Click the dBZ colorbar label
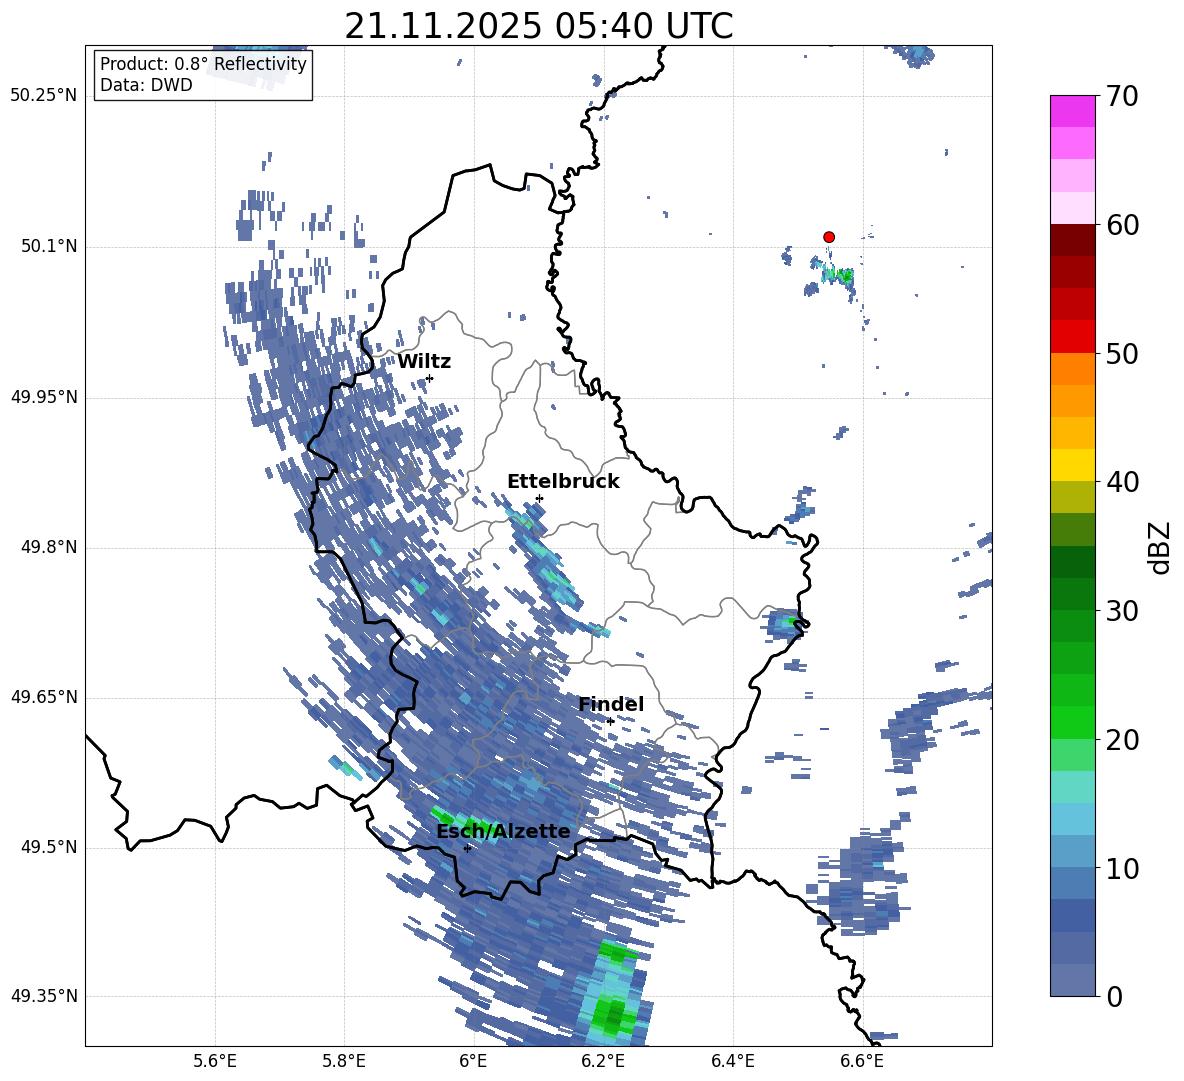This screenshot has width=1184, height=1081. click(1159, 547)
